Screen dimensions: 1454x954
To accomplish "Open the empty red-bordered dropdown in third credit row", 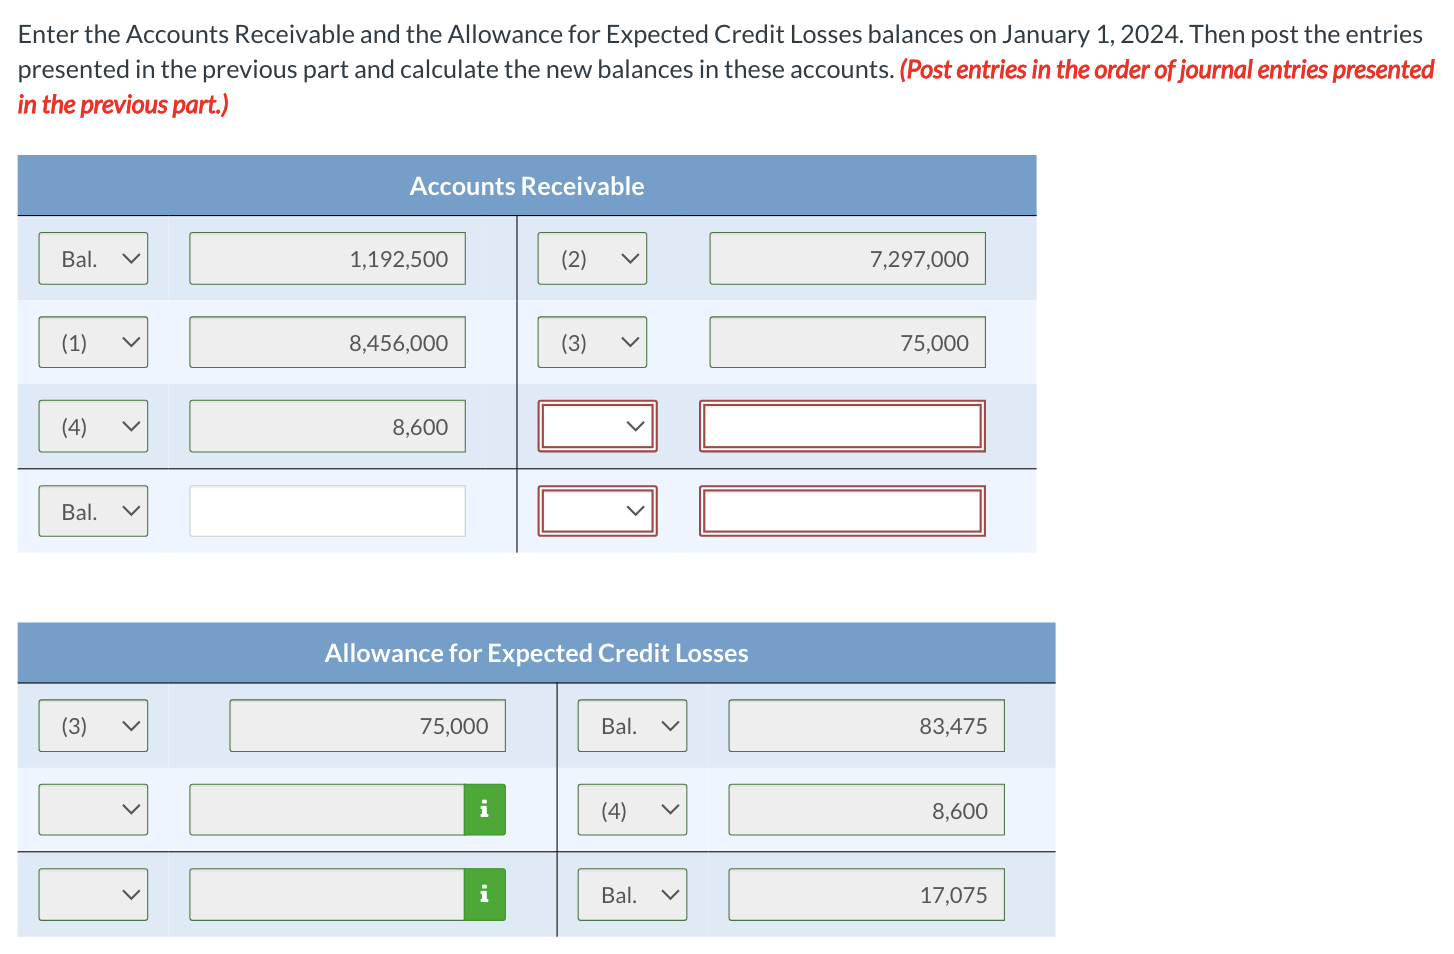I will [597, 425].
